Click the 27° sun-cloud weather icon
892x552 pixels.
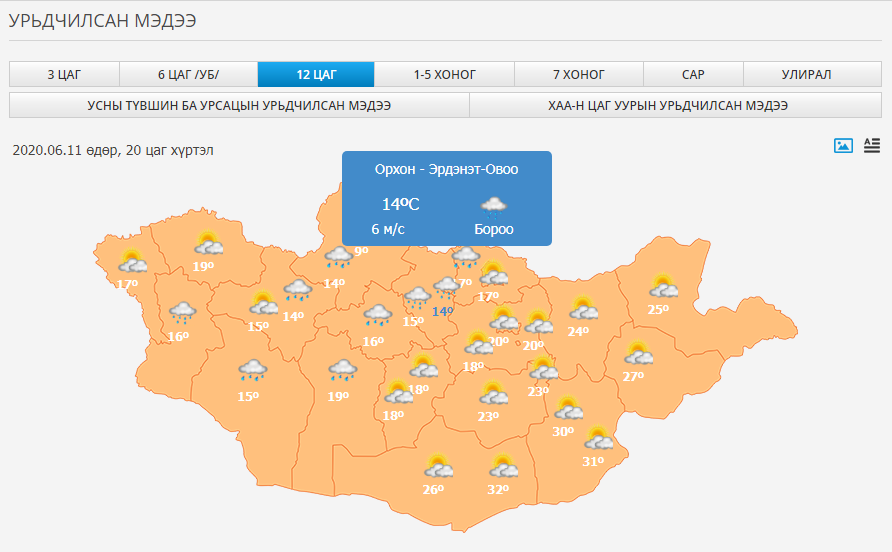[x=638, y=353]
